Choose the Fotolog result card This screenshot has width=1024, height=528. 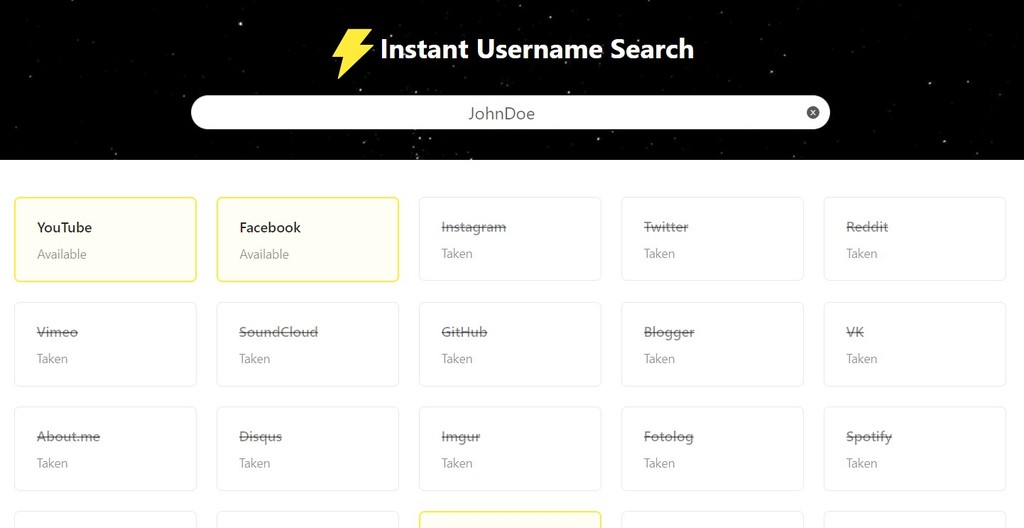(x=712, y=449)
